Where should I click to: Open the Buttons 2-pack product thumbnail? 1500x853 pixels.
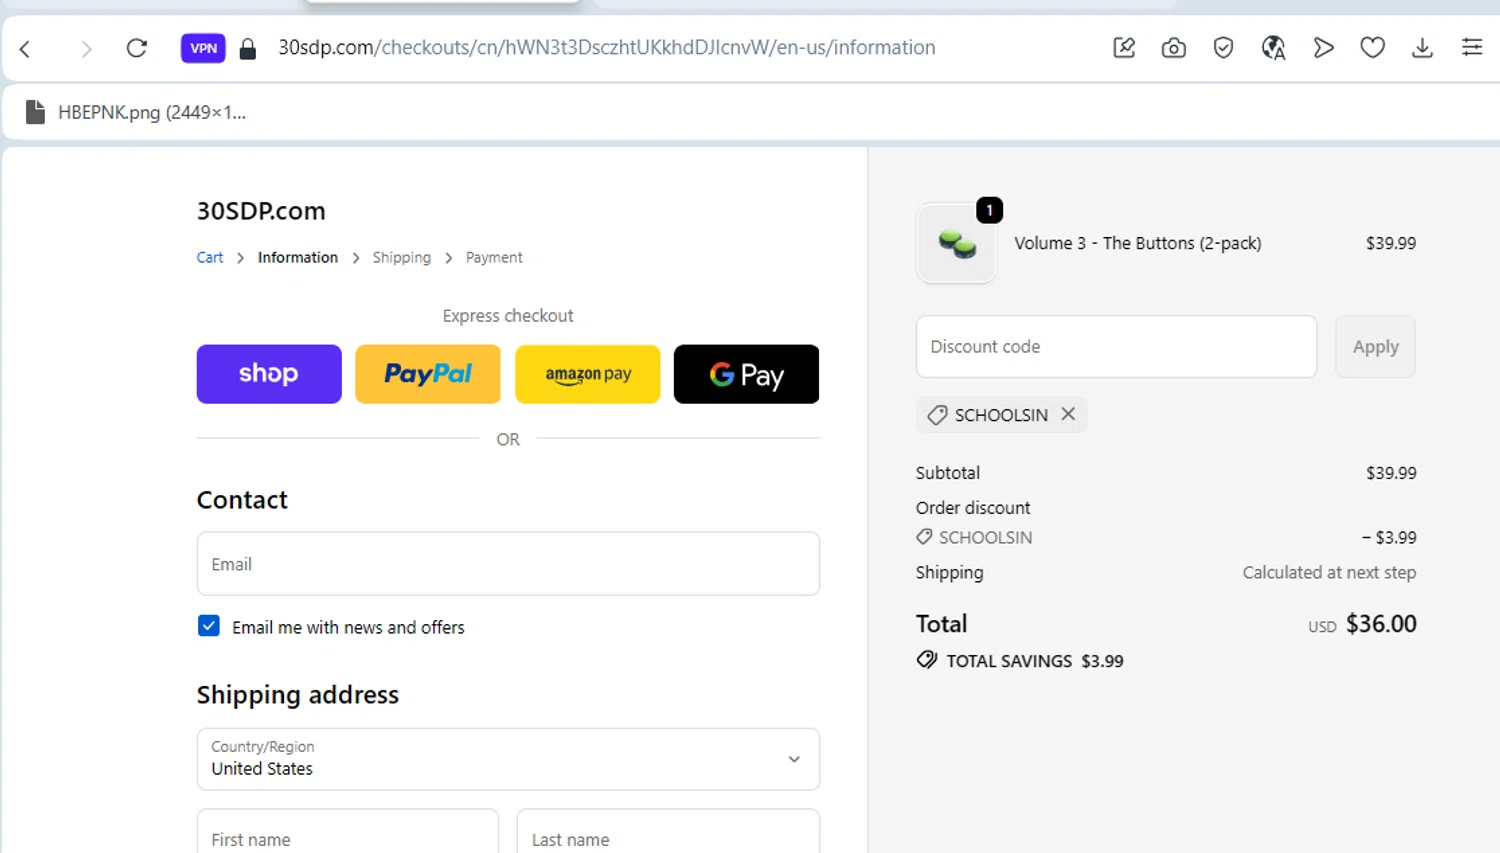coord(957,243)
